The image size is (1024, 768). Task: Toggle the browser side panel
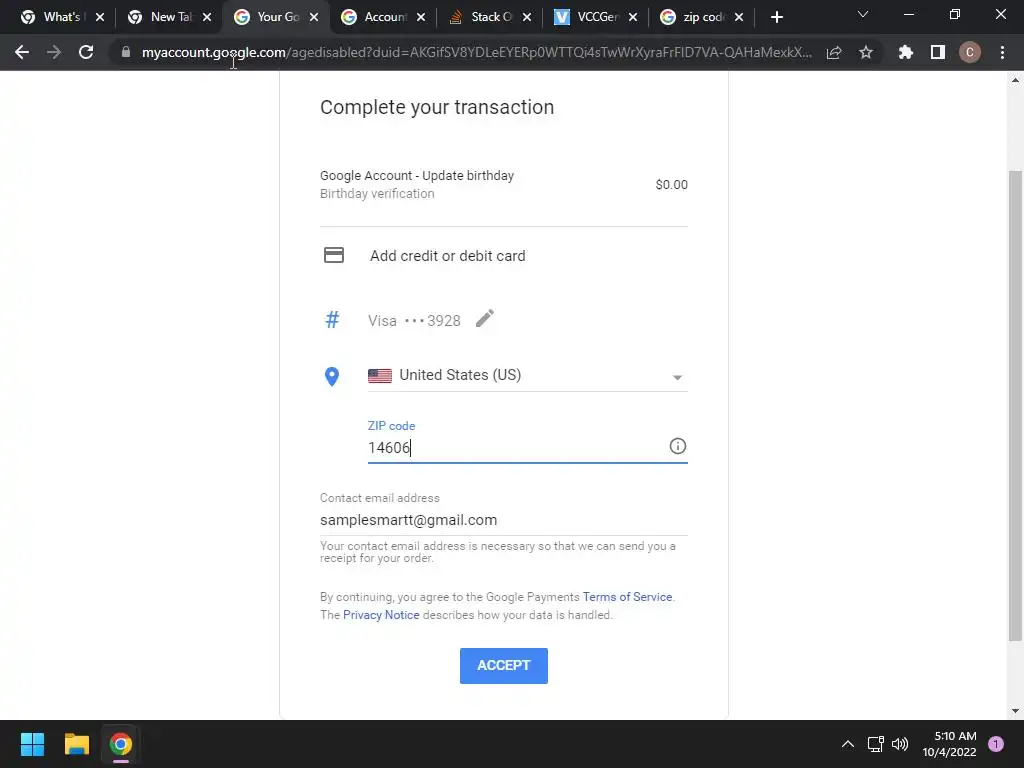click(938, 52)
